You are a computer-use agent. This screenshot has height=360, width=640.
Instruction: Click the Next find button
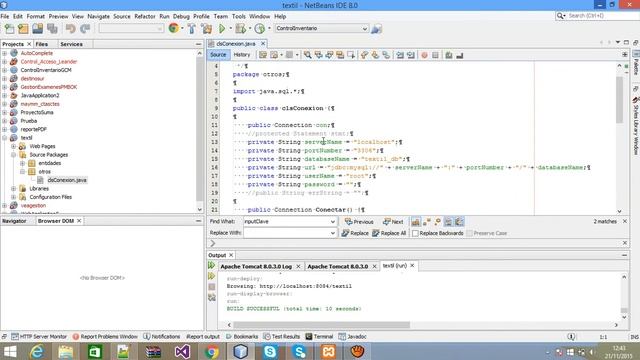tap(393, 222)
